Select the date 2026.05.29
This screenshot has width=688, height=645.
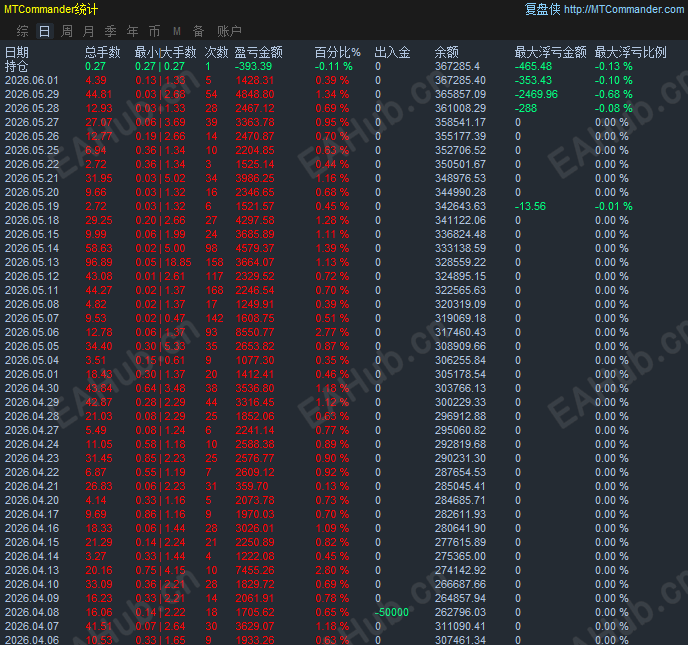tap(32, 95)
